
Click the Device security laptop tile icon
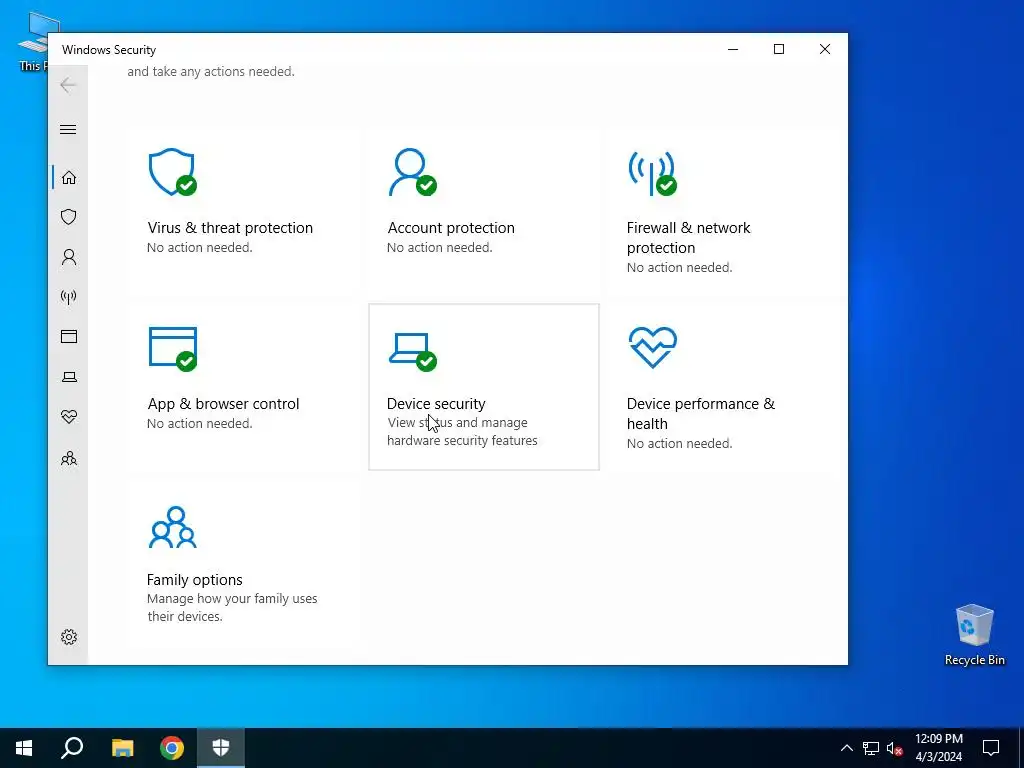click(412, 352)
